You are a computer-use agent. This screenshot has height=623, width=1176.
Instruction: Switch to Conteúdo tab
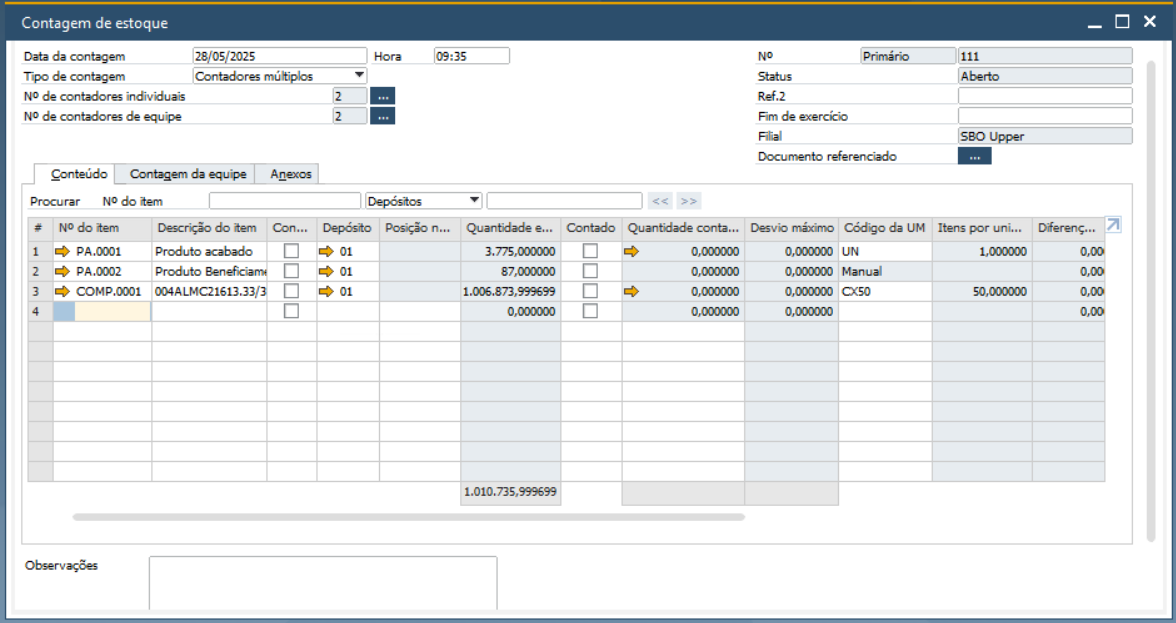(79, 174)
